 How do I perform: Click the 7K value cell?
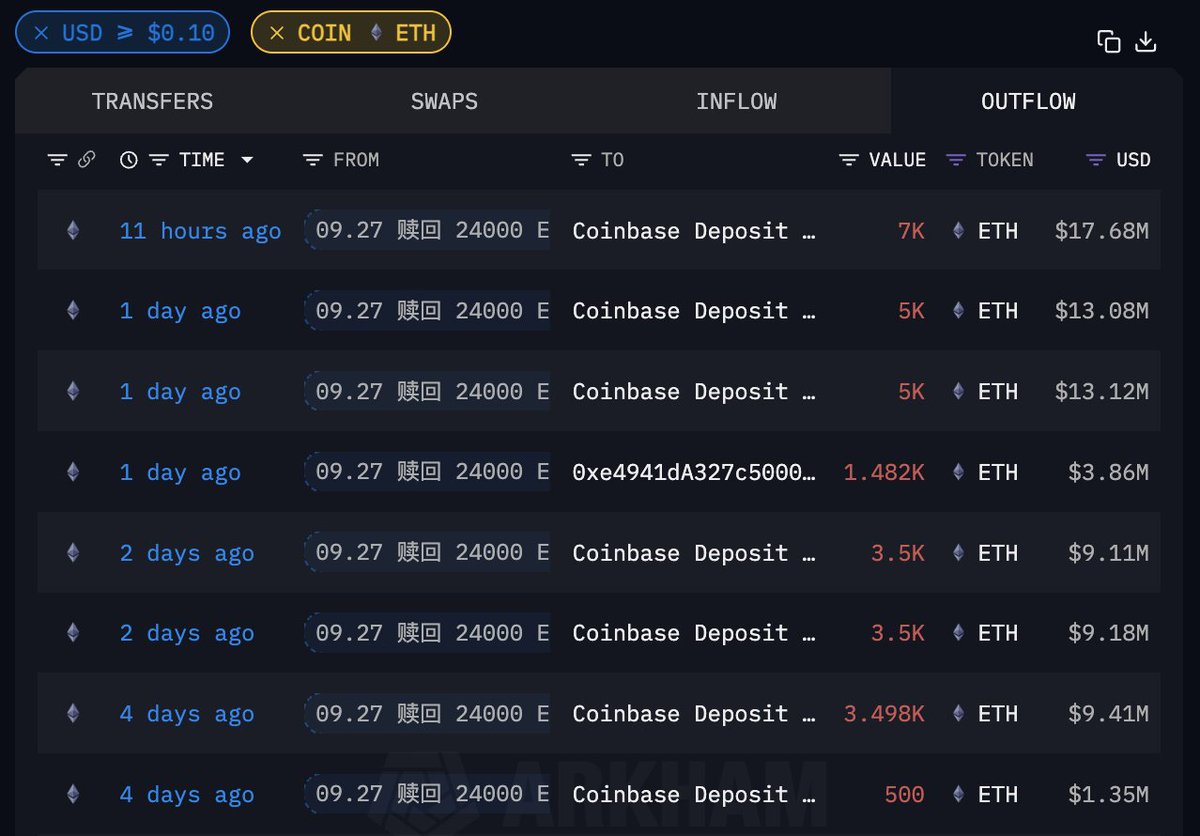pos(910,231)
